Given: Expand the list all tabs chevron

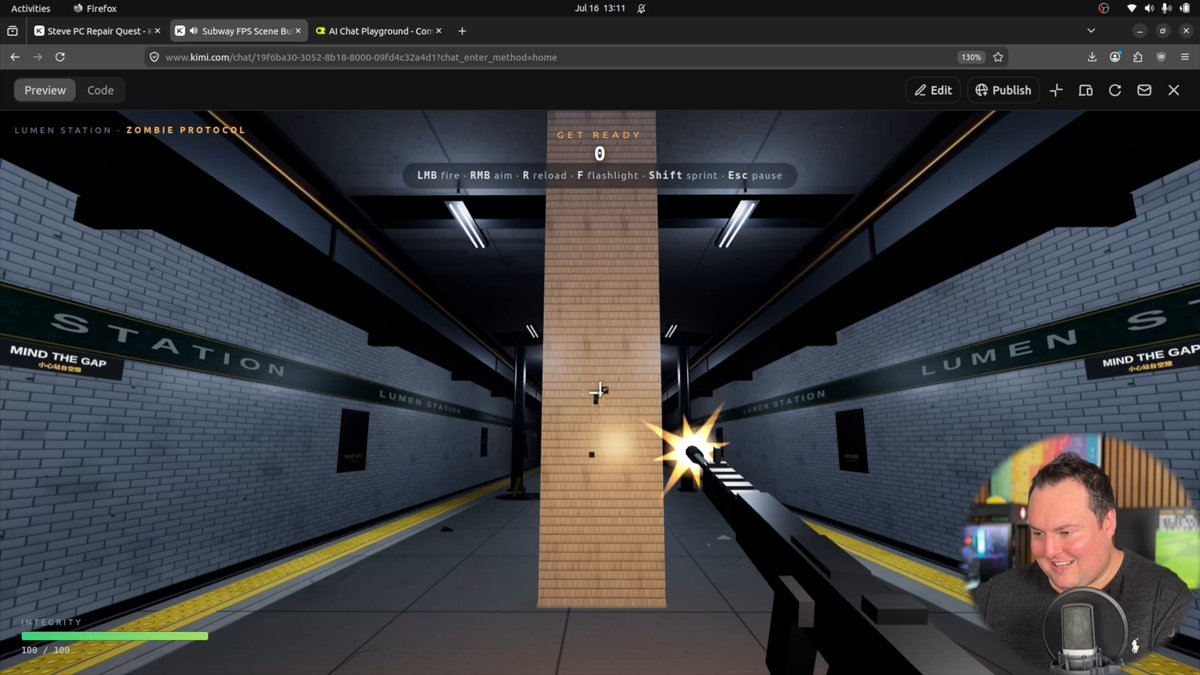Looking at the screenshot, I should tap(1091, 31).
